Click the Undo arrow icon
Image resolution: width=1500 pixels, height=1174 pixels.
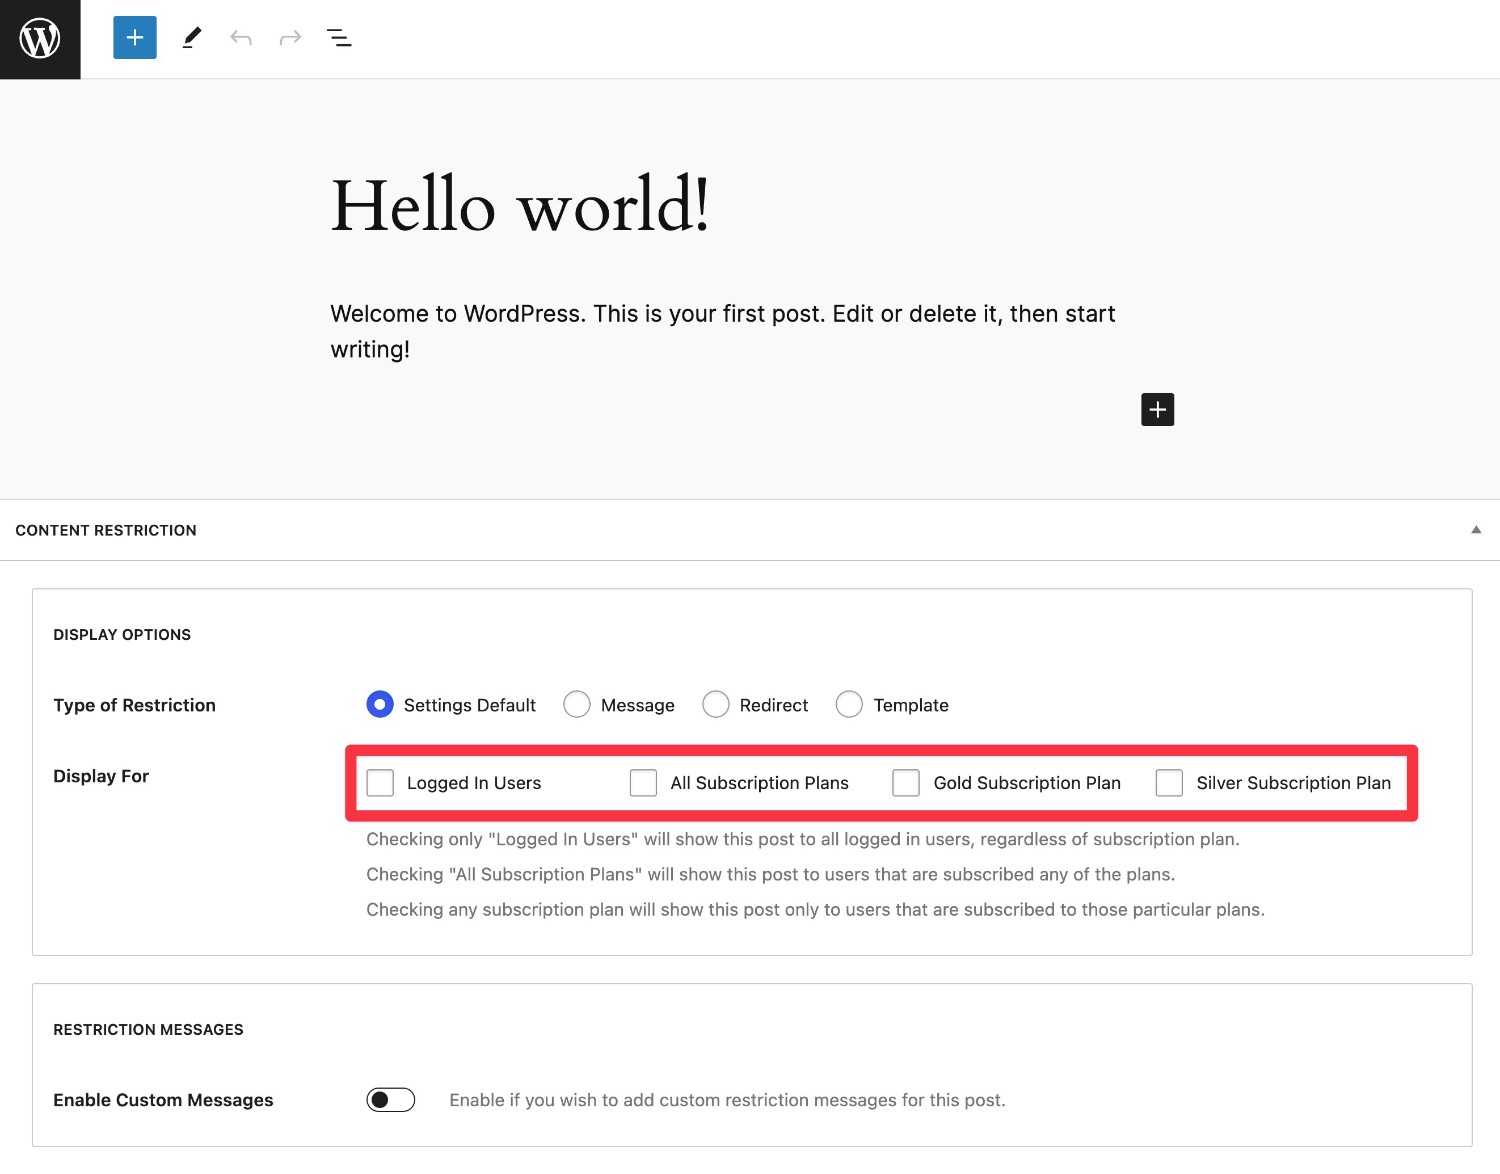(x=241, y=38)
